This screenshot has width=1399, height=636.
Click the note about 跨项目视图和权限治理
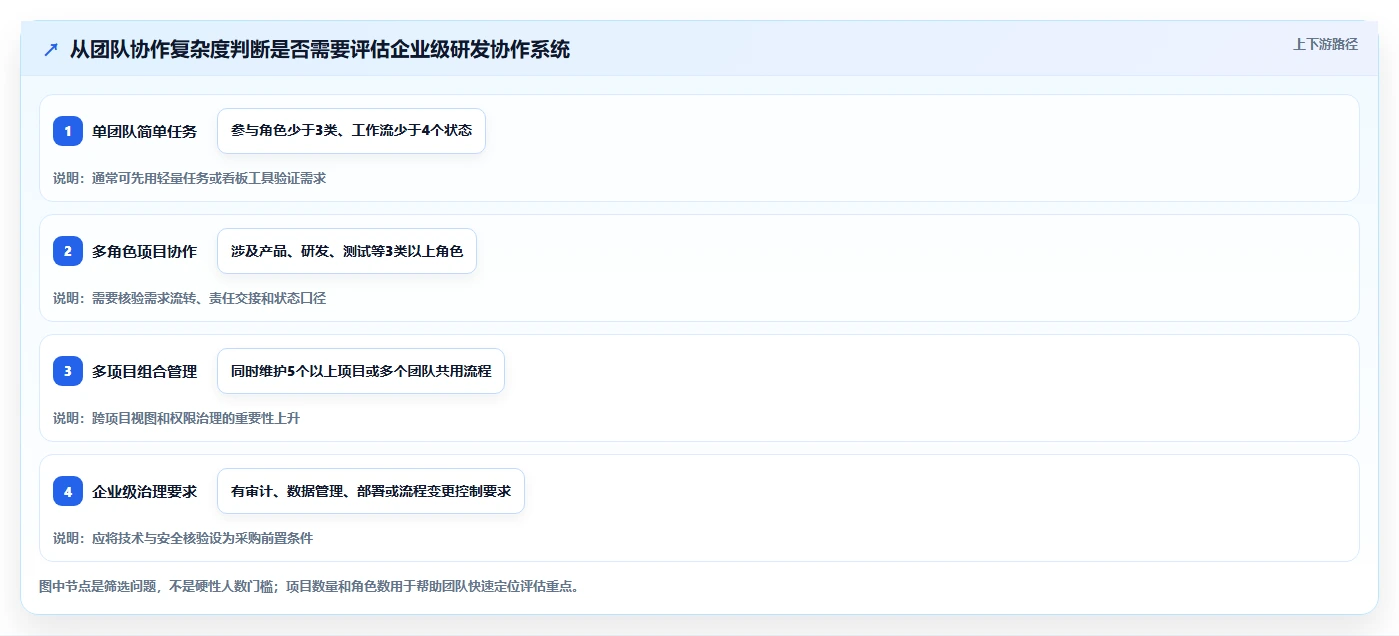tap(176, 418)
